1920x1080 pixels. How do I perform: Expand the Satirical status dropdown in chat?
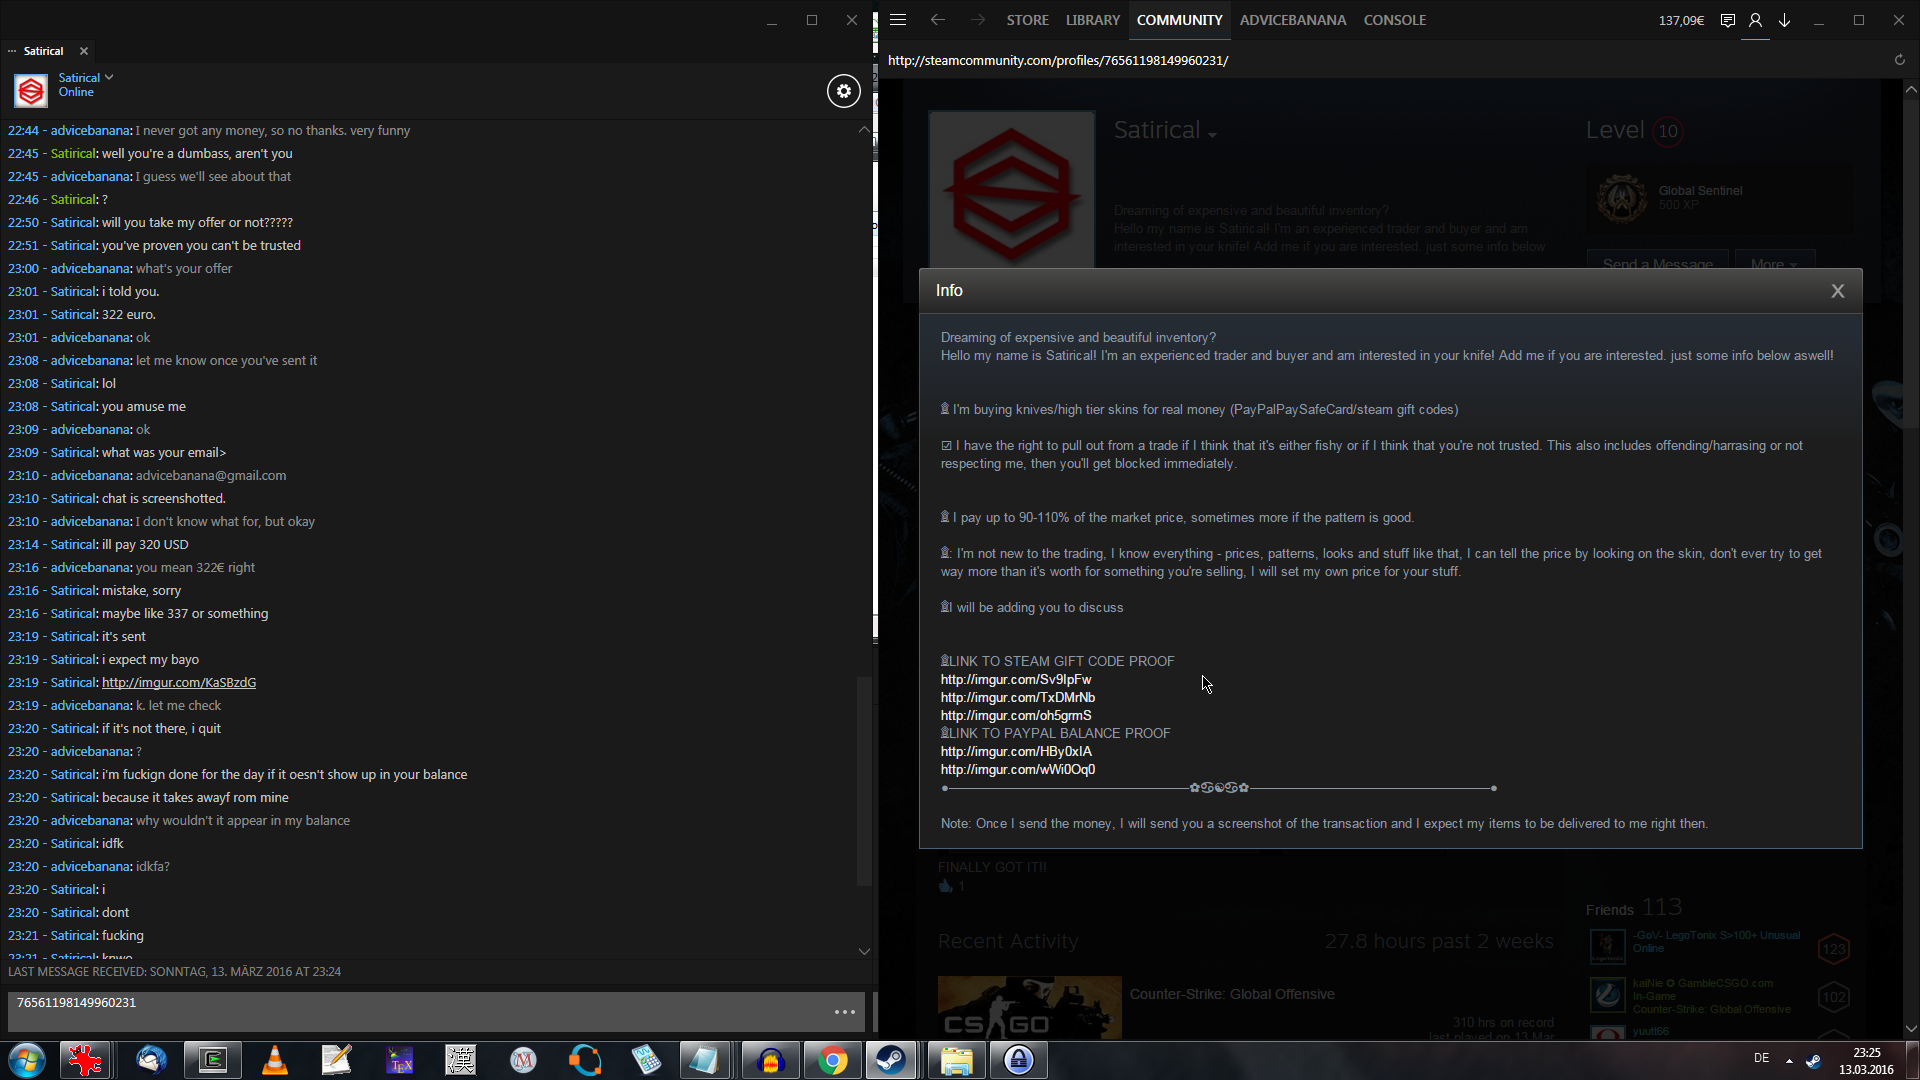tap(109, 77)
